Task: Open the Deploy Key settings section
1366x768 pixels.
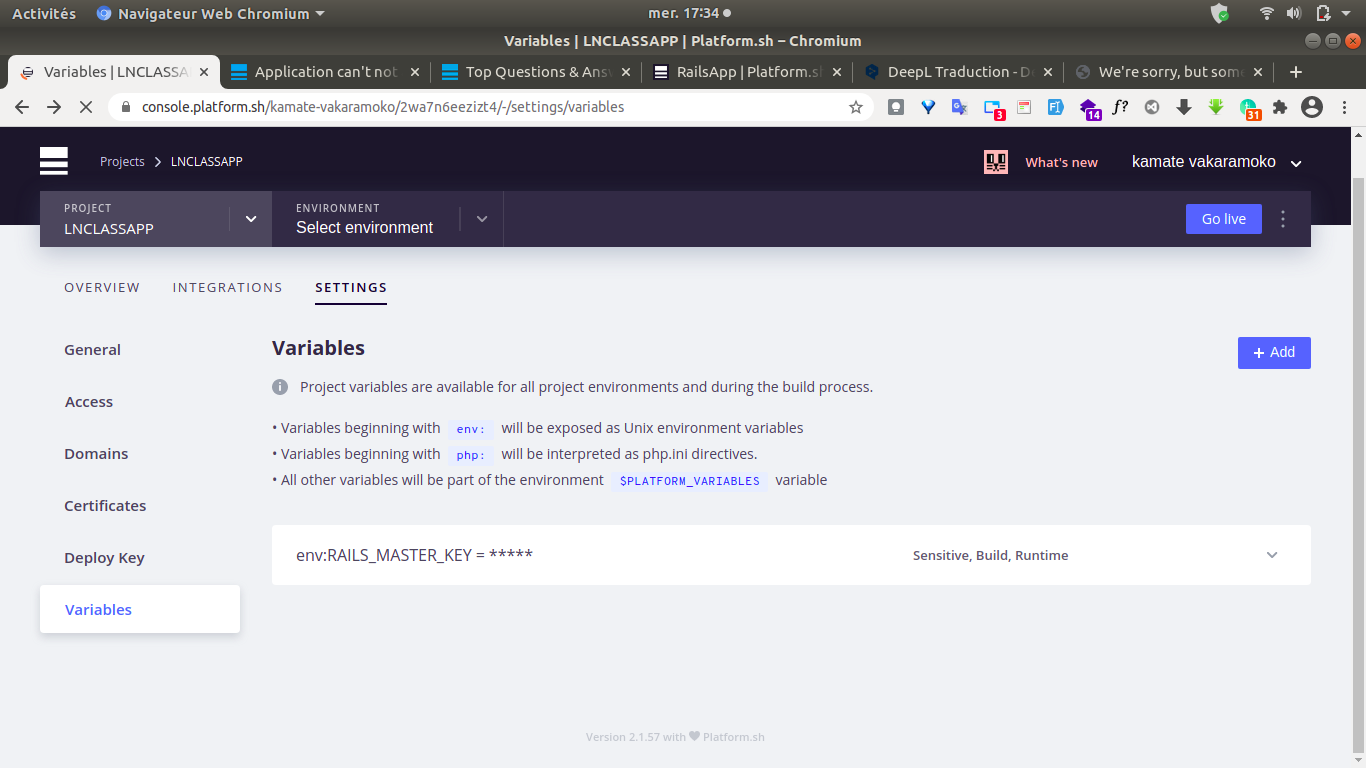Action: 104,558
